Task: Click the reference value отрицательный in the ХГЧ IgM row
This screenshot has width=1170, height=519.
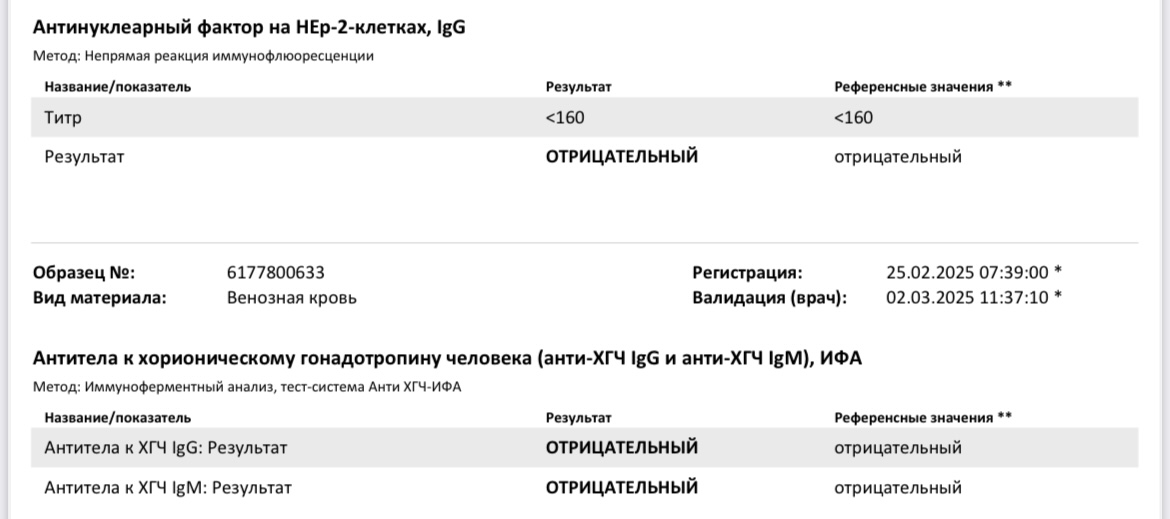Action: point(898,488)
